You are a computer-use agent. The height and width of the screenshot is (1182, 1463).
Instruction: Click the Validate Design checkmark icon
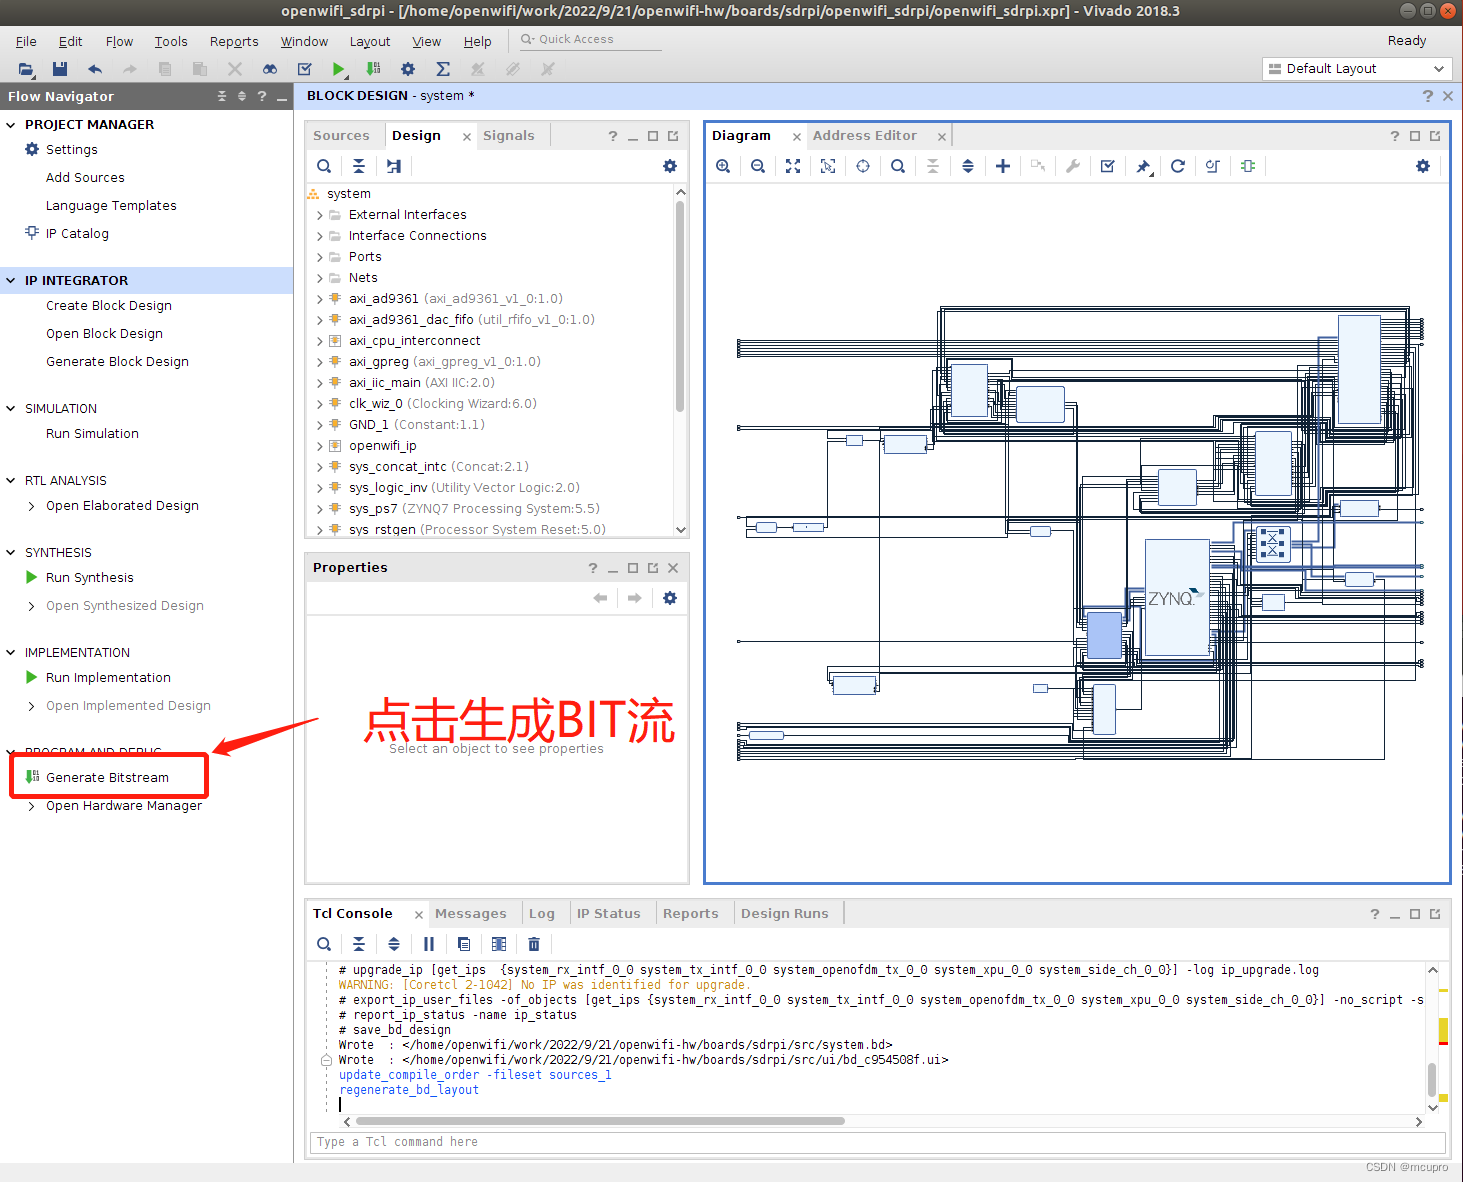click(1107, 166)
